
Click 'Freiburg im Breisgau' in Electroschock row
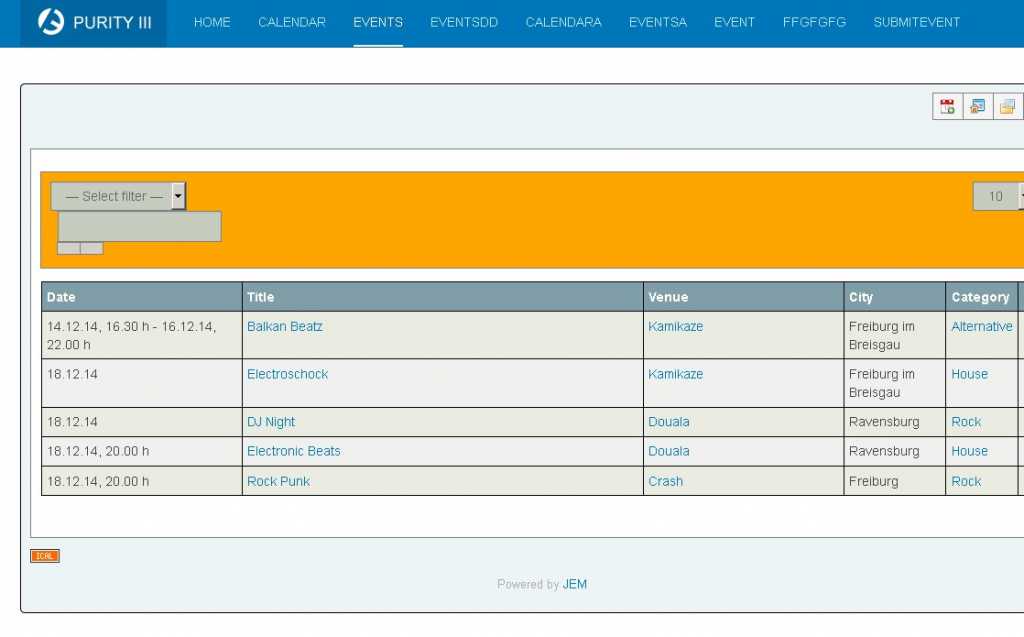[x=882, y=383]
